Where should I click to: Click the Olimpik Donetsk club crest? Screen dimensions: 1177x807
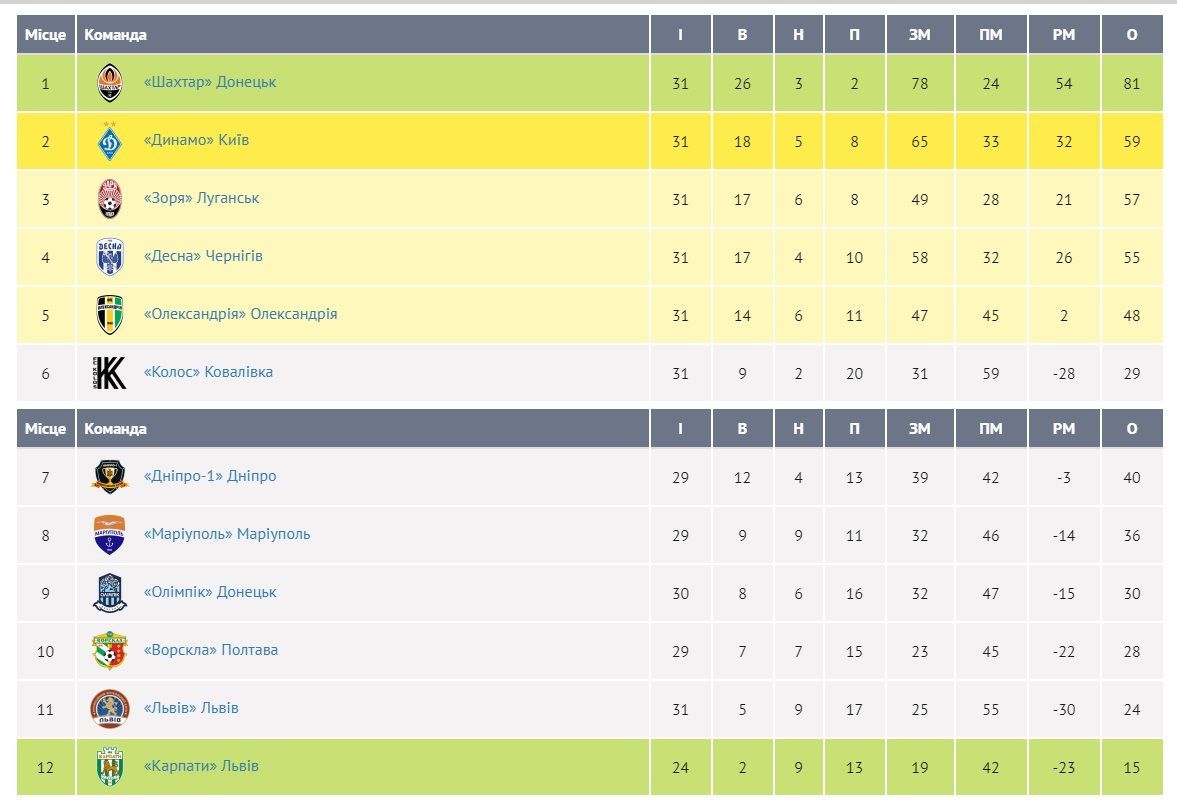click(110, 593)
